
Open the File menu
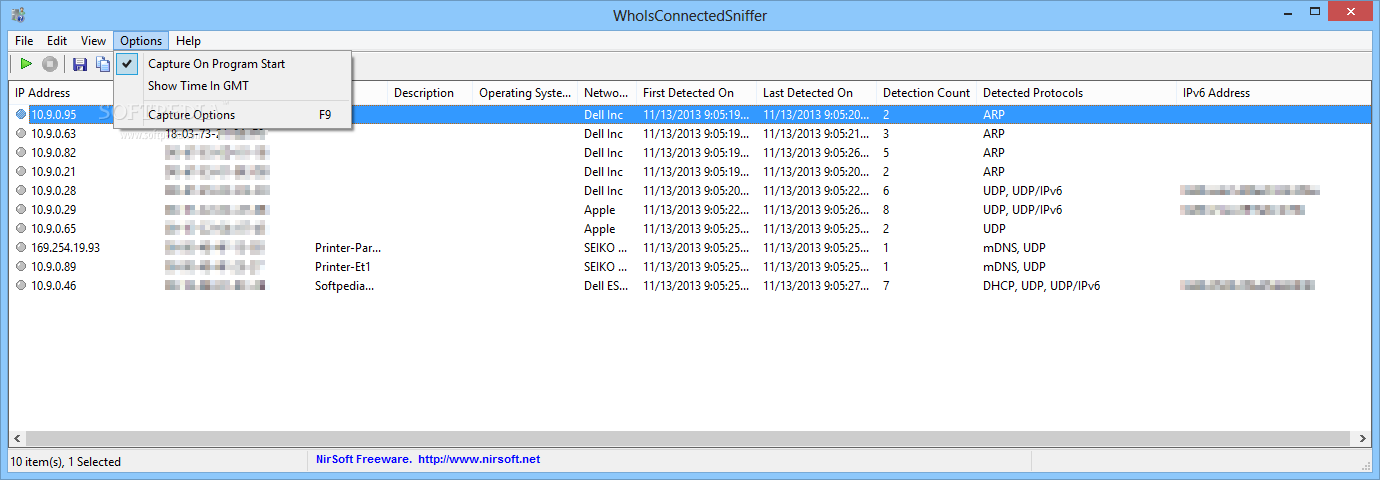coord(24,41)
